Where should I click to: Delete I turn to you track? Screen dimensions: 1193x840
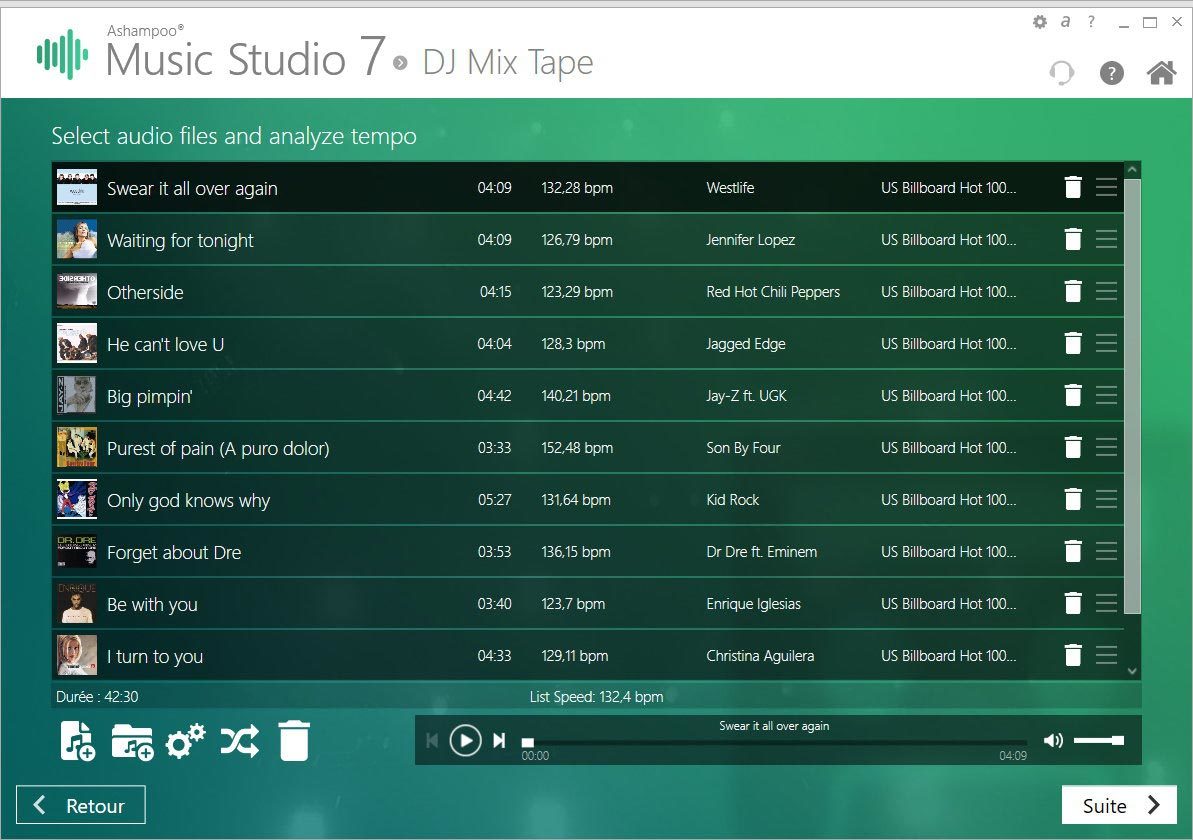tap(1073, 655)
